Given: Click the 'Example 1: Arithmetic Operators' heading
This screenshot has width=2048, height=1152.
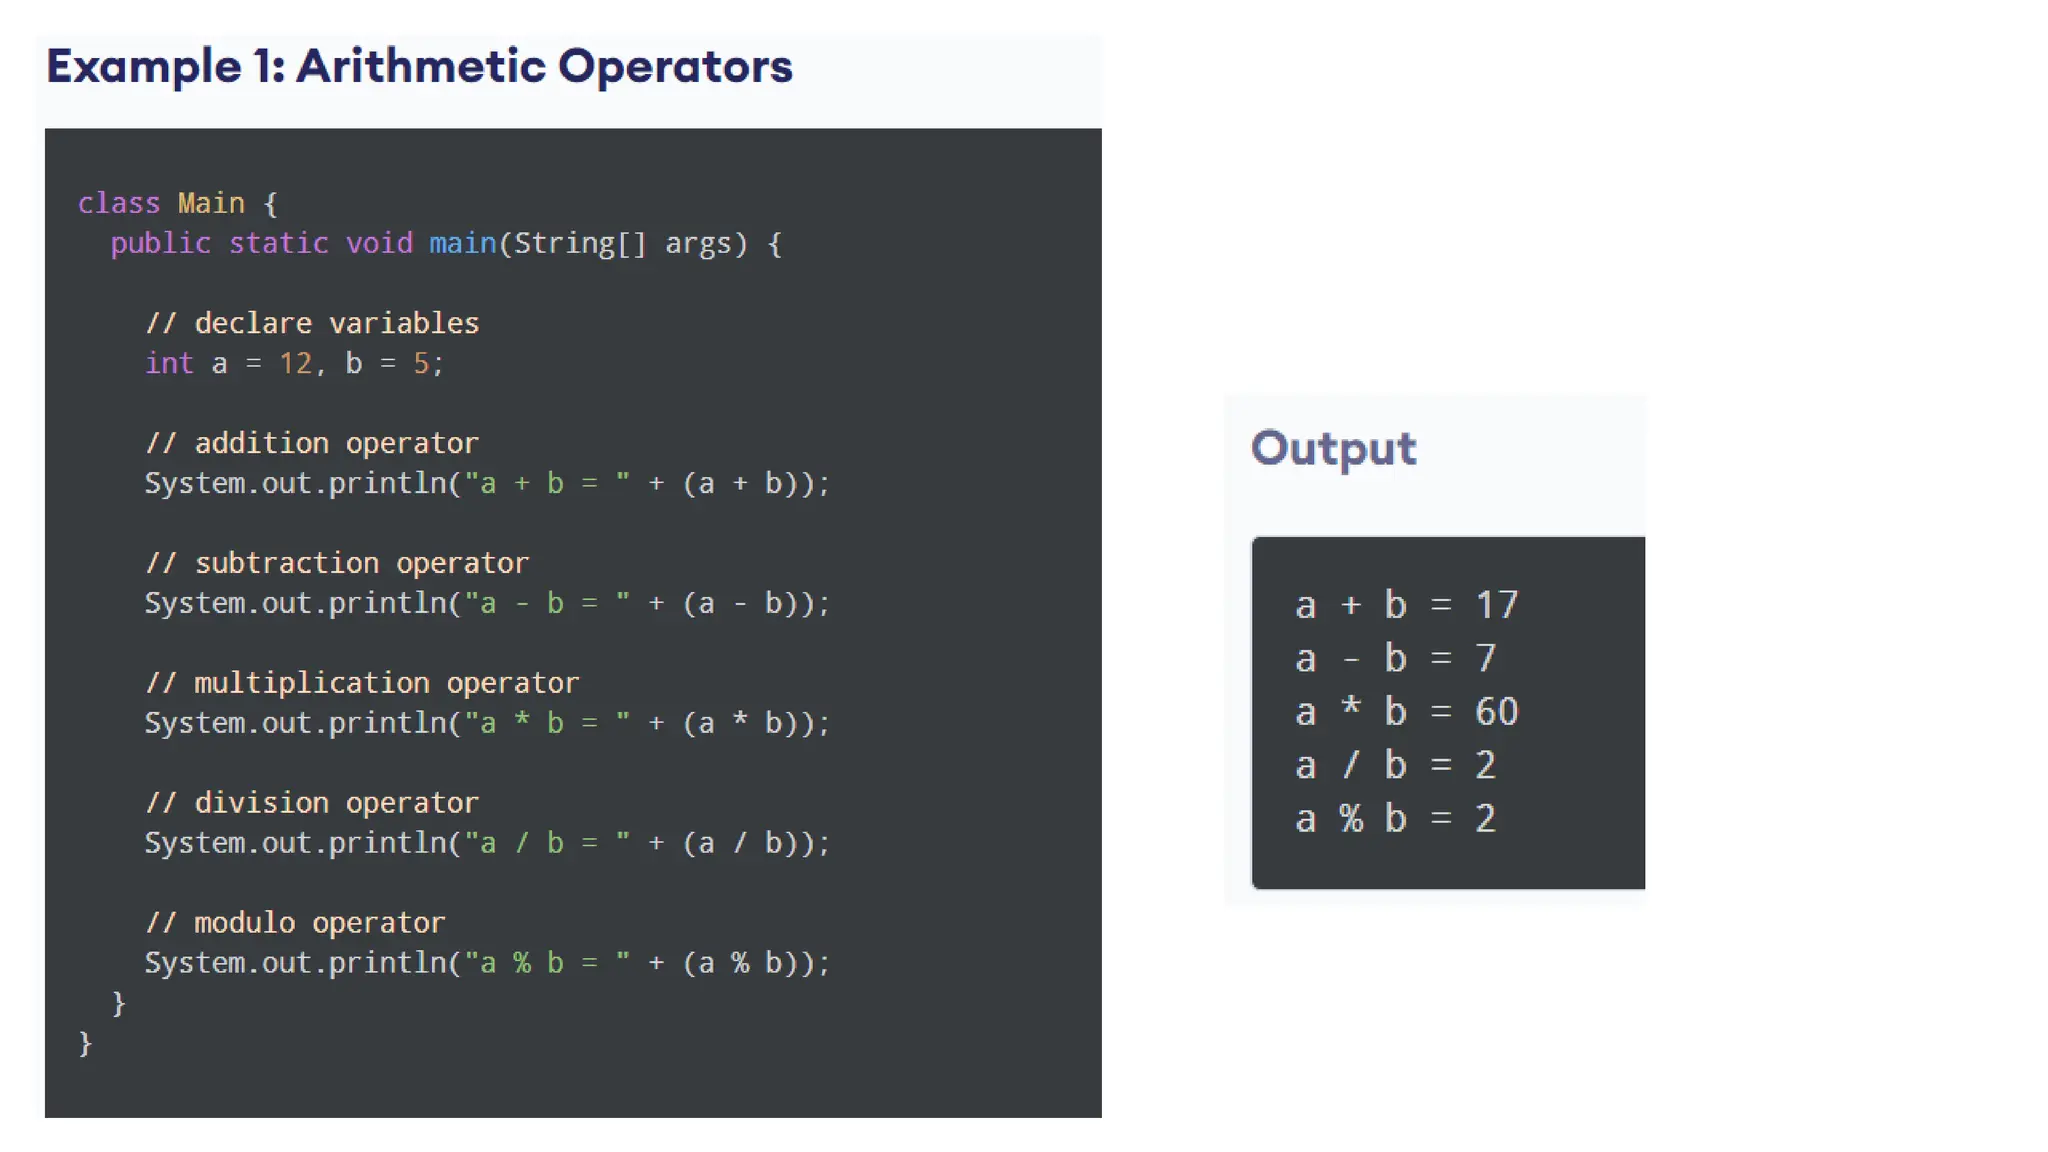Looking at the screenshot, I should pyautogui.click(x=419, y=67).
